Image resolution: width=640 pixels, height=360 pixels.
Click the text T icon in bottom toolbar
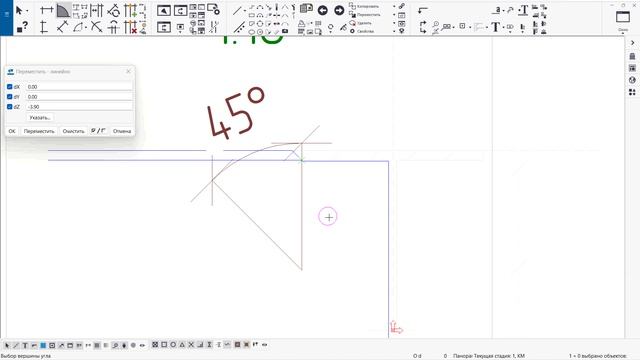tap(25, 345)
